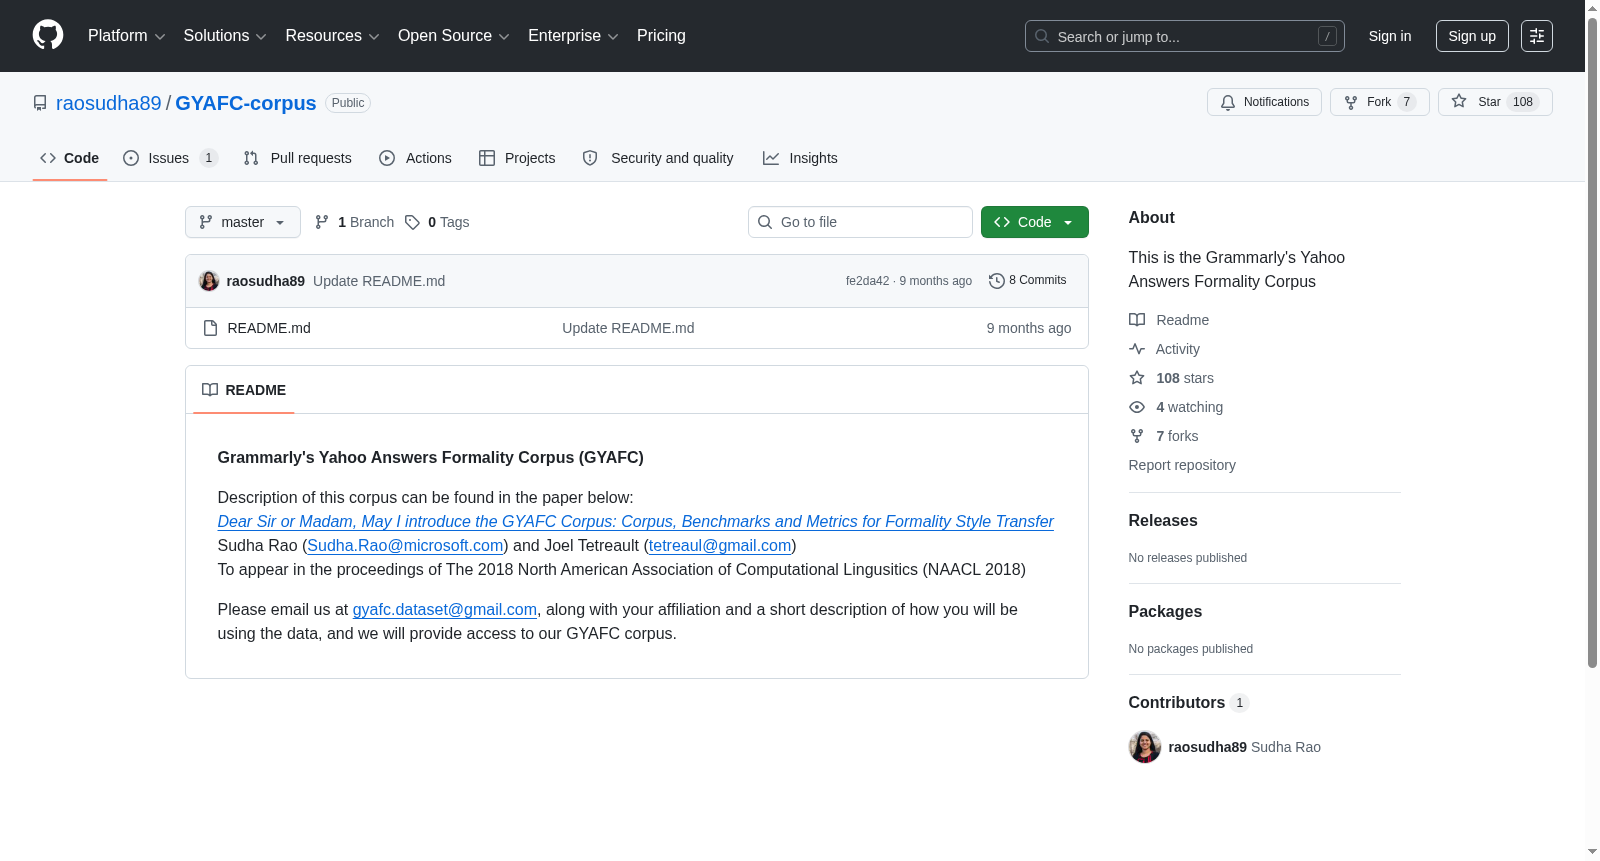Go to the Pricing page
Screen dimensions: 1600x861
(x=661, y=36)
